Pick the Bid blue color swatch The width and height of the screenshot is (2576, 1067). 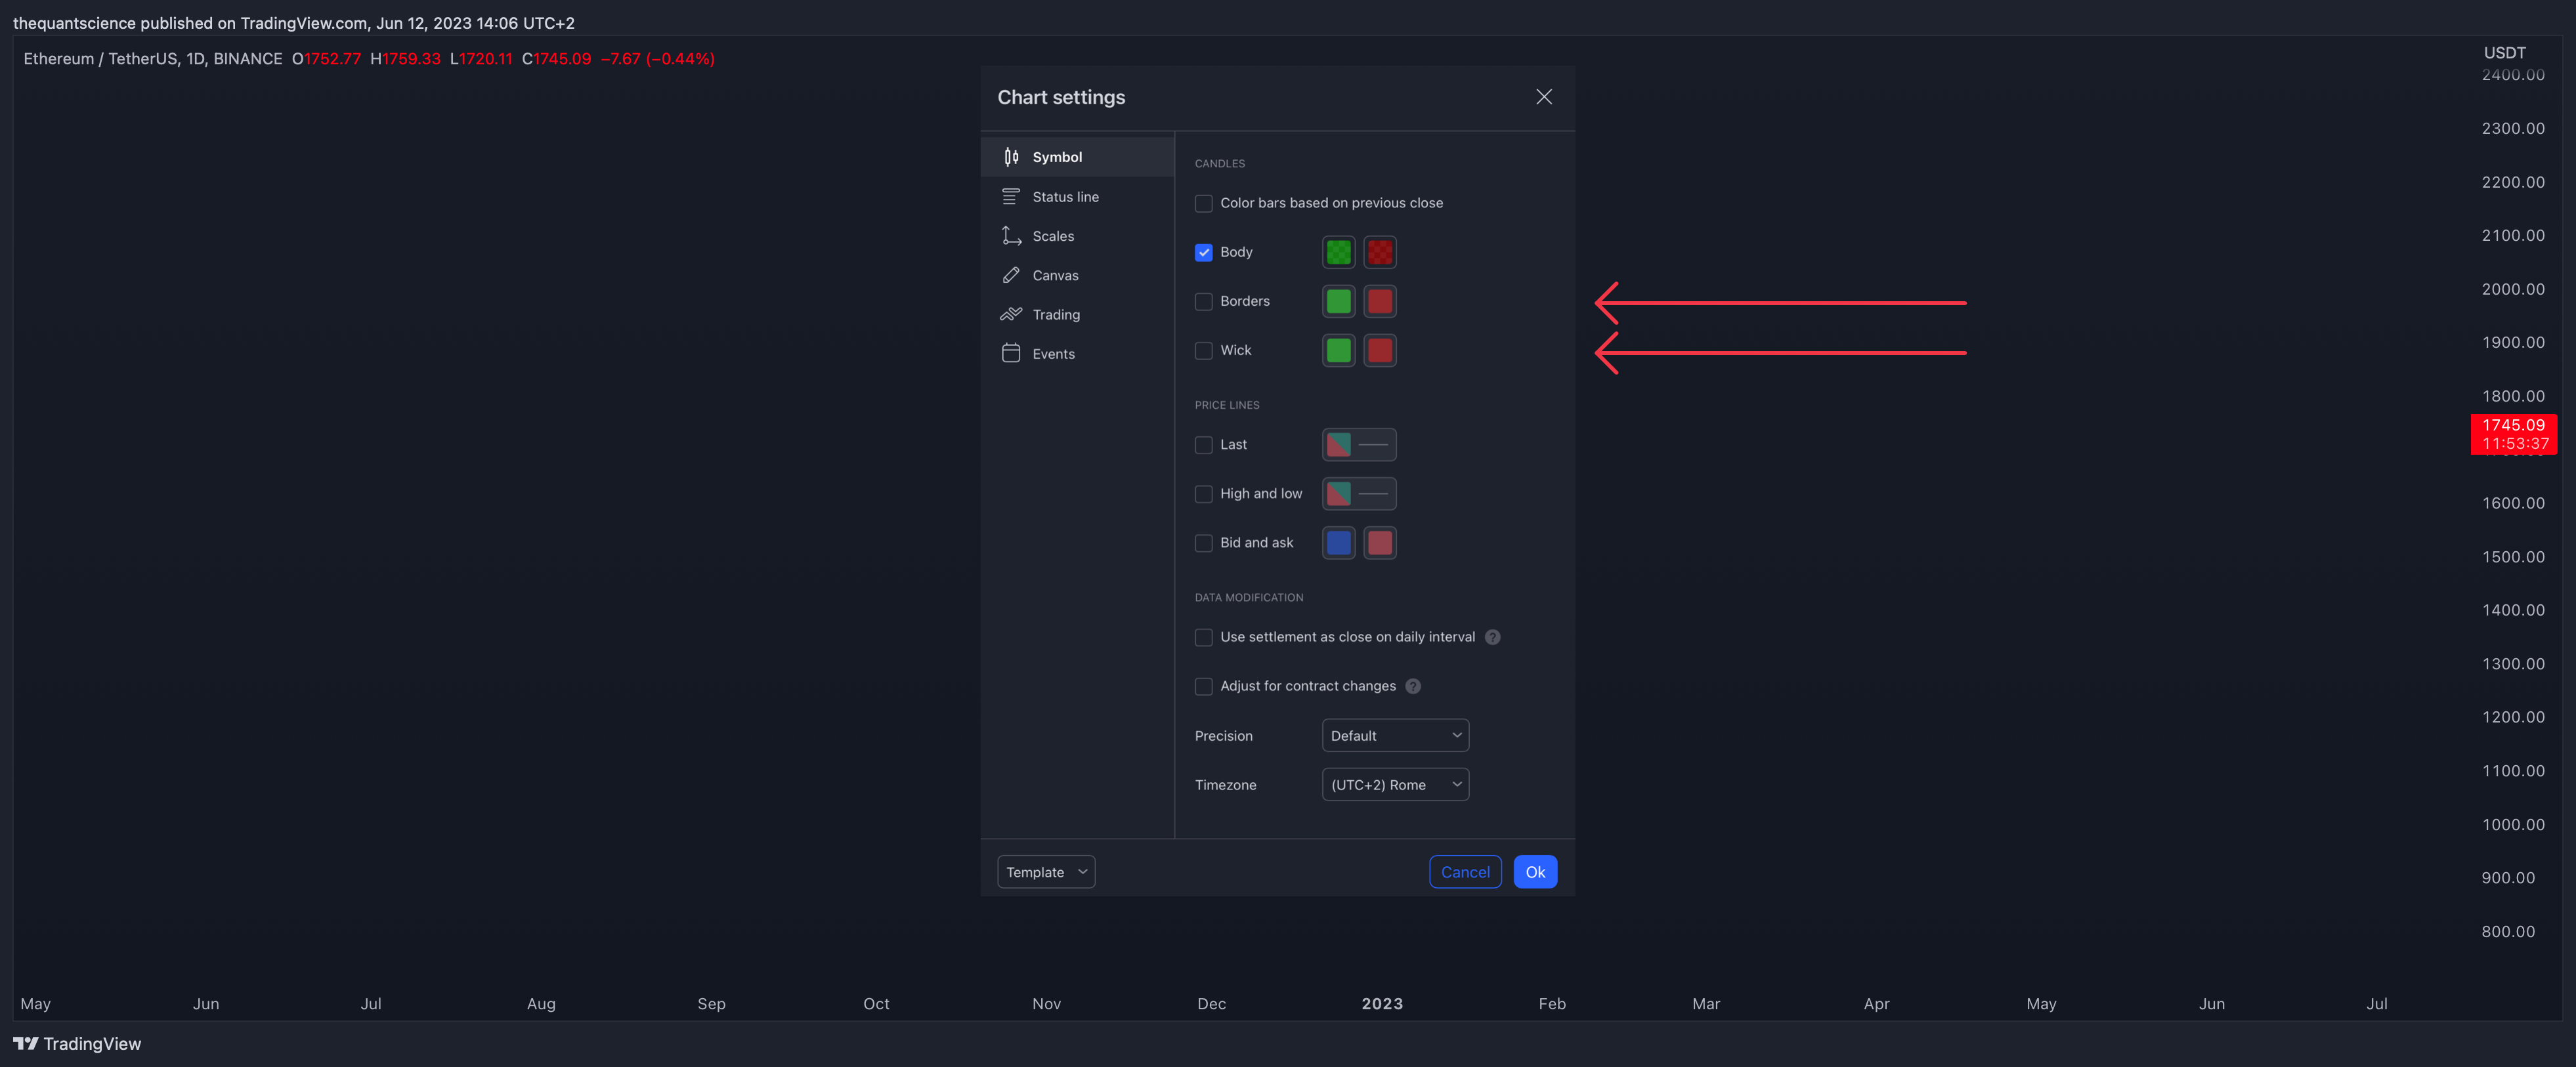point(1338,543)
